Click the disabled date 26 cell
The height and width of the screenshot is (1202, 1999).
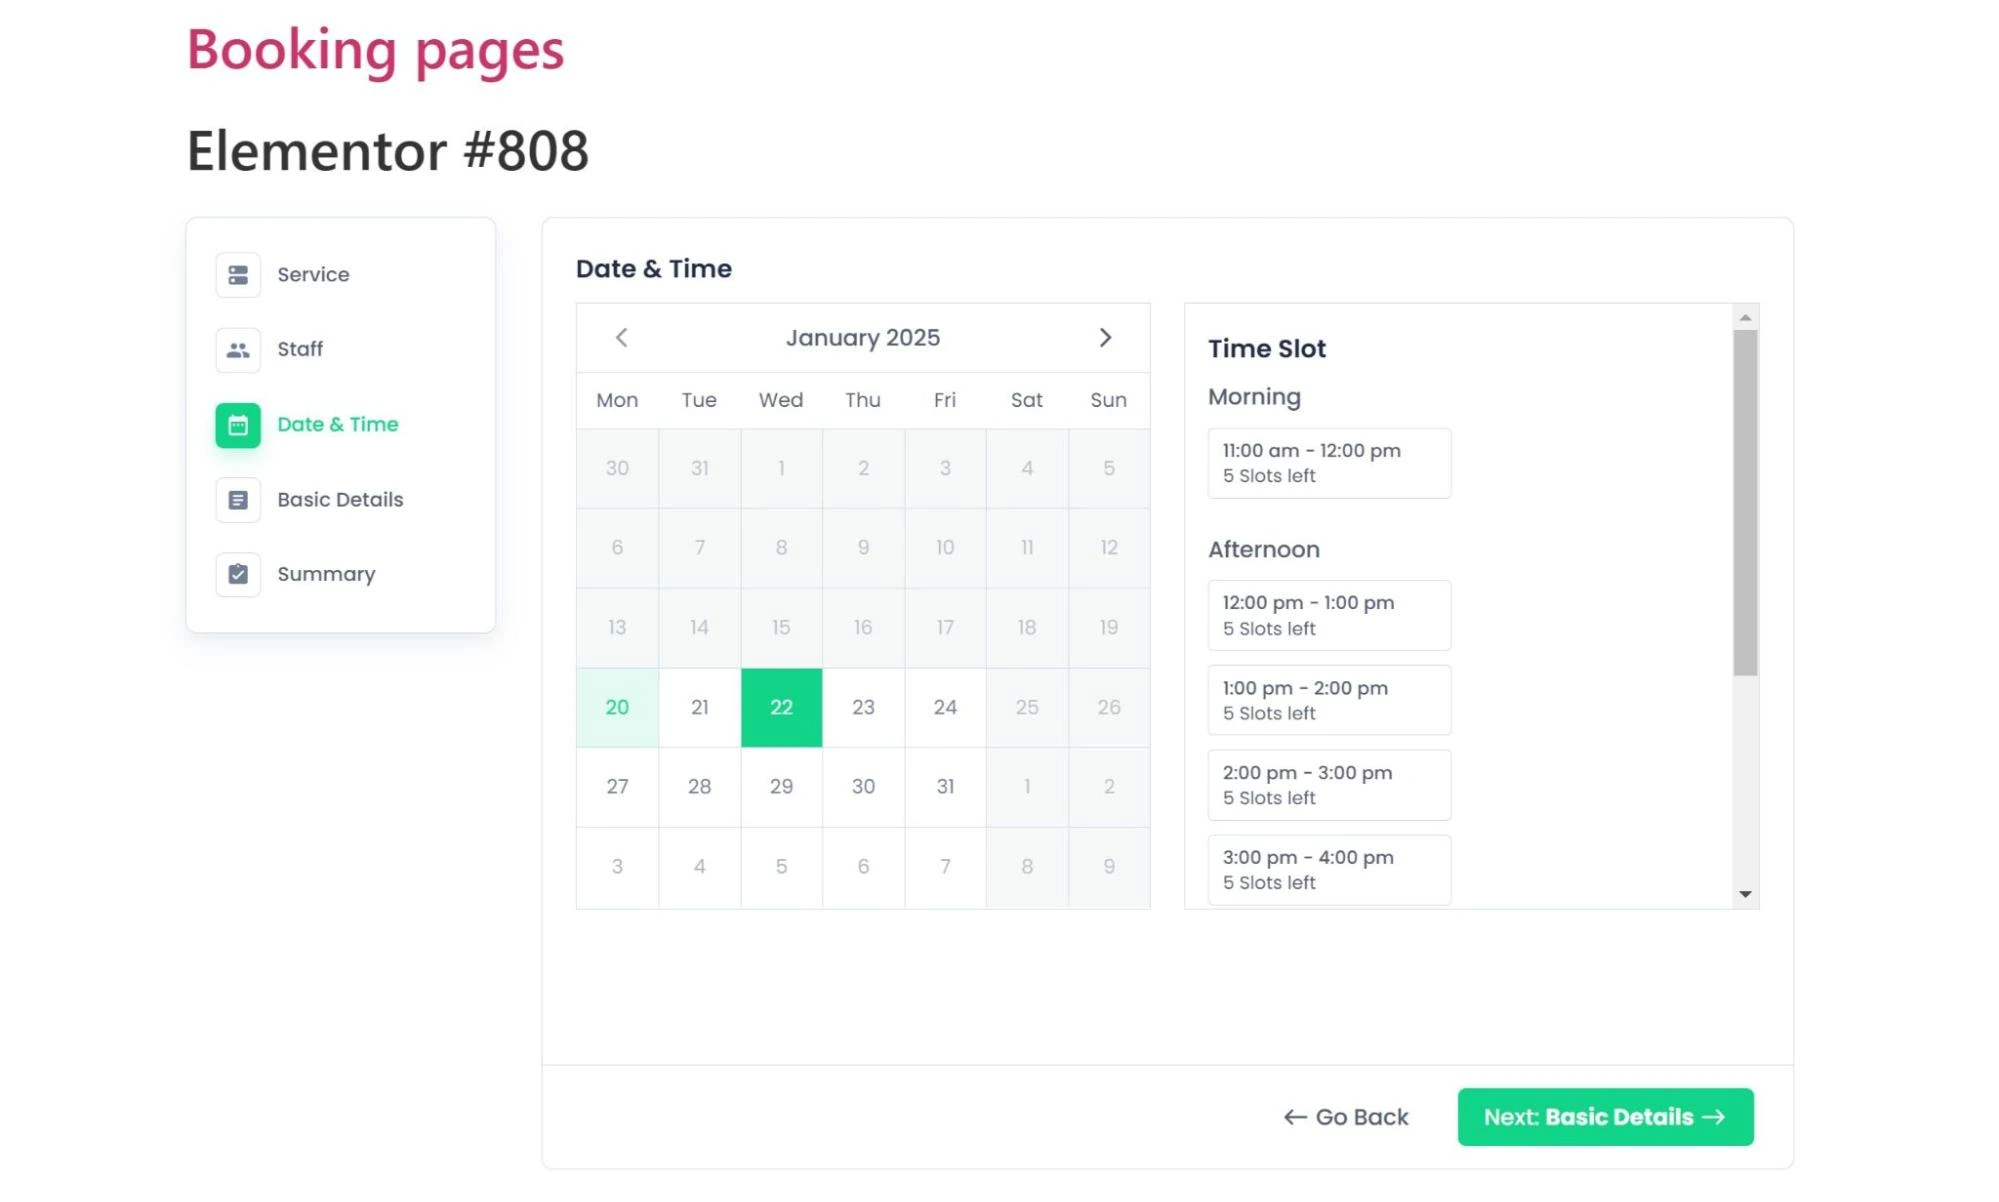(x=1109, y=708)
